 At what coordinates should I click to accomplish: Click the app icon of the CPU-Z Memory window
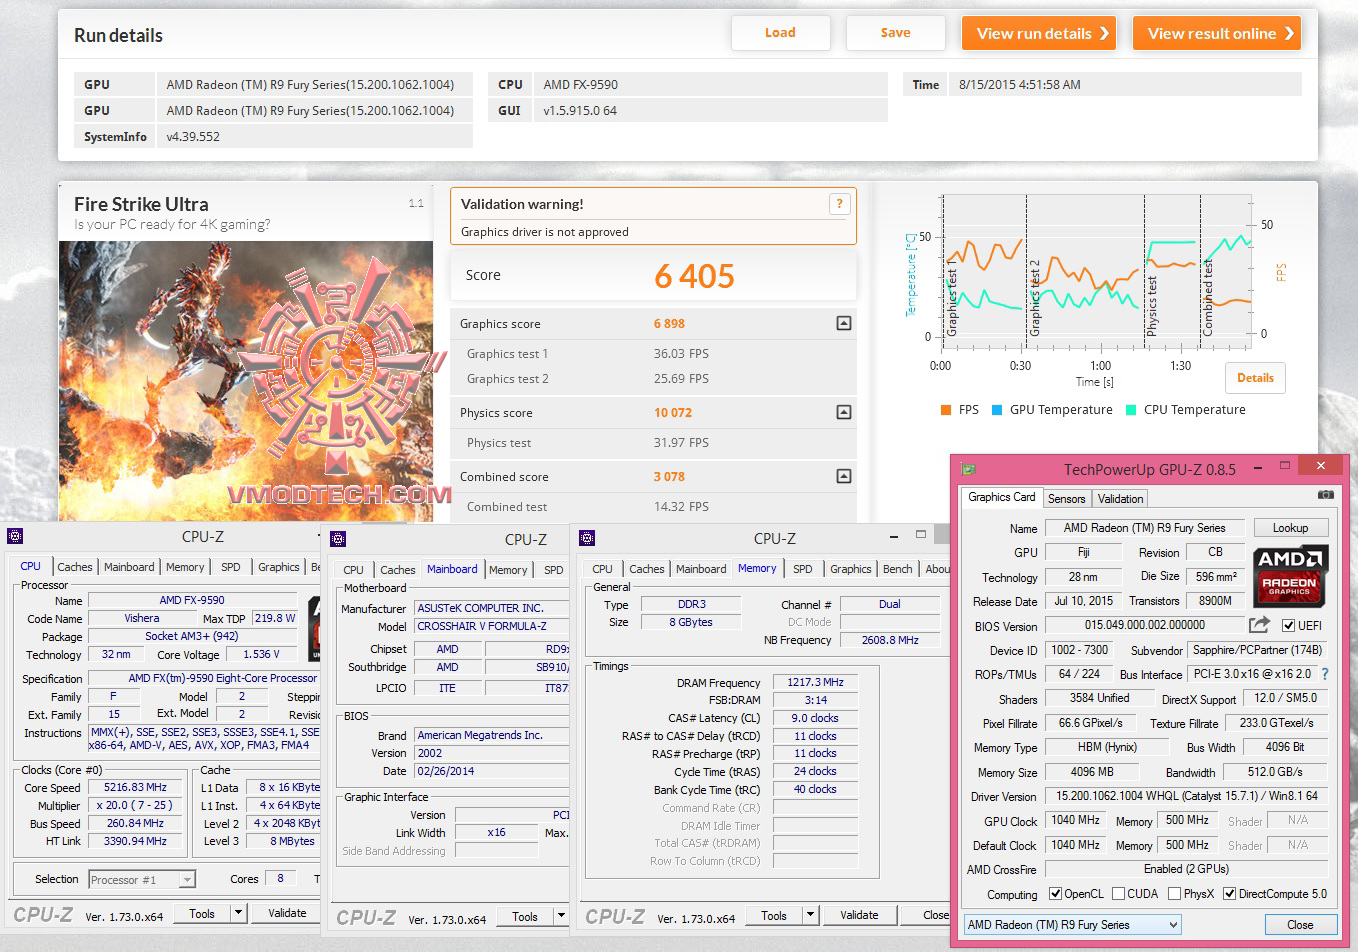click(x=587, y=538)
